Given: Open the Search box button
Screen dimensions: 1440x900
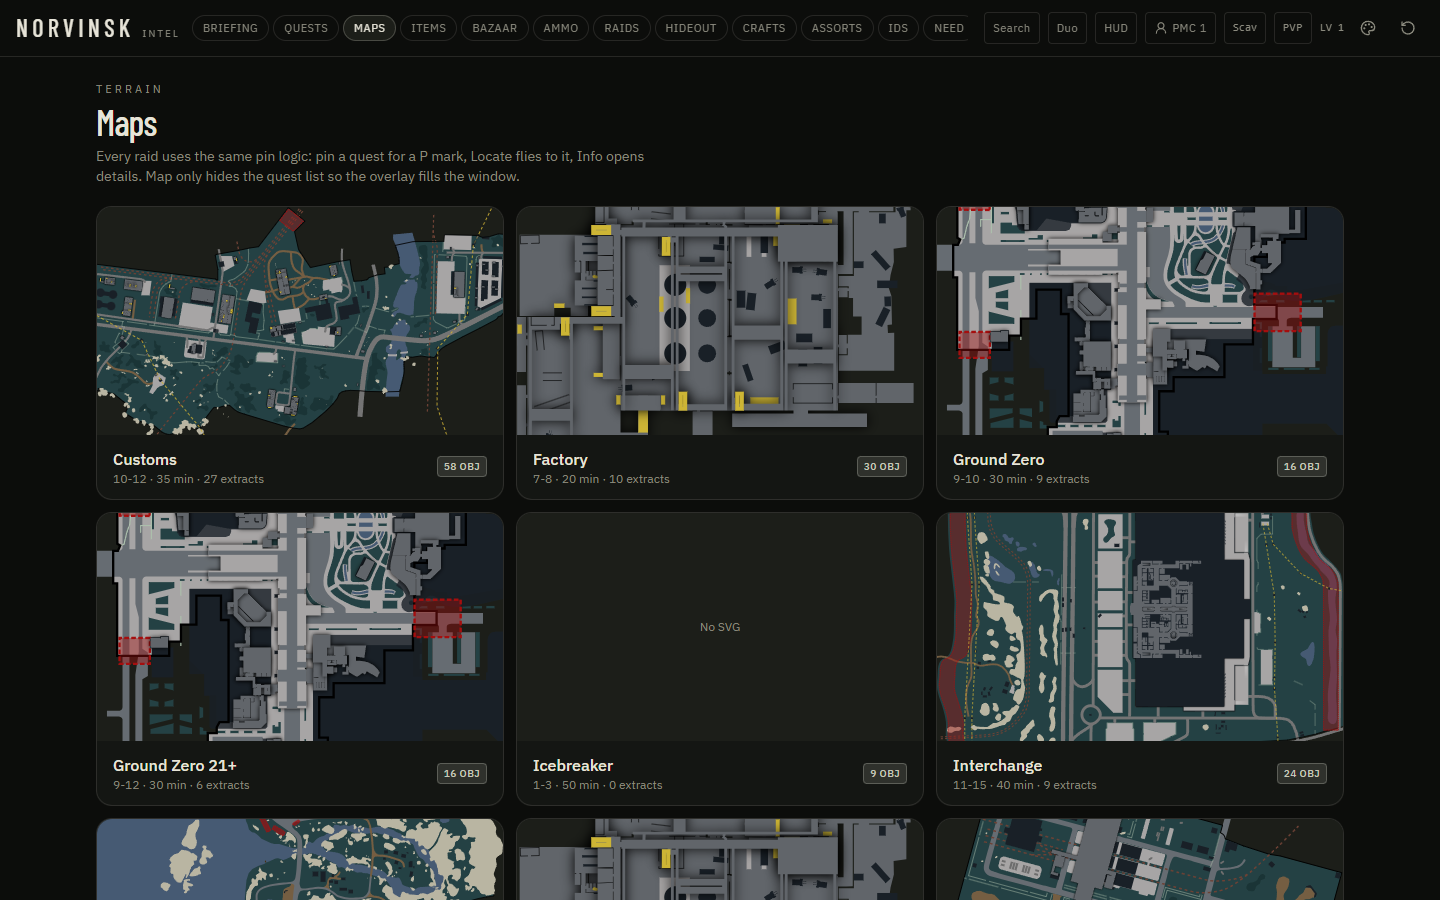Looking at the screenshot, I should point(1012,28).
